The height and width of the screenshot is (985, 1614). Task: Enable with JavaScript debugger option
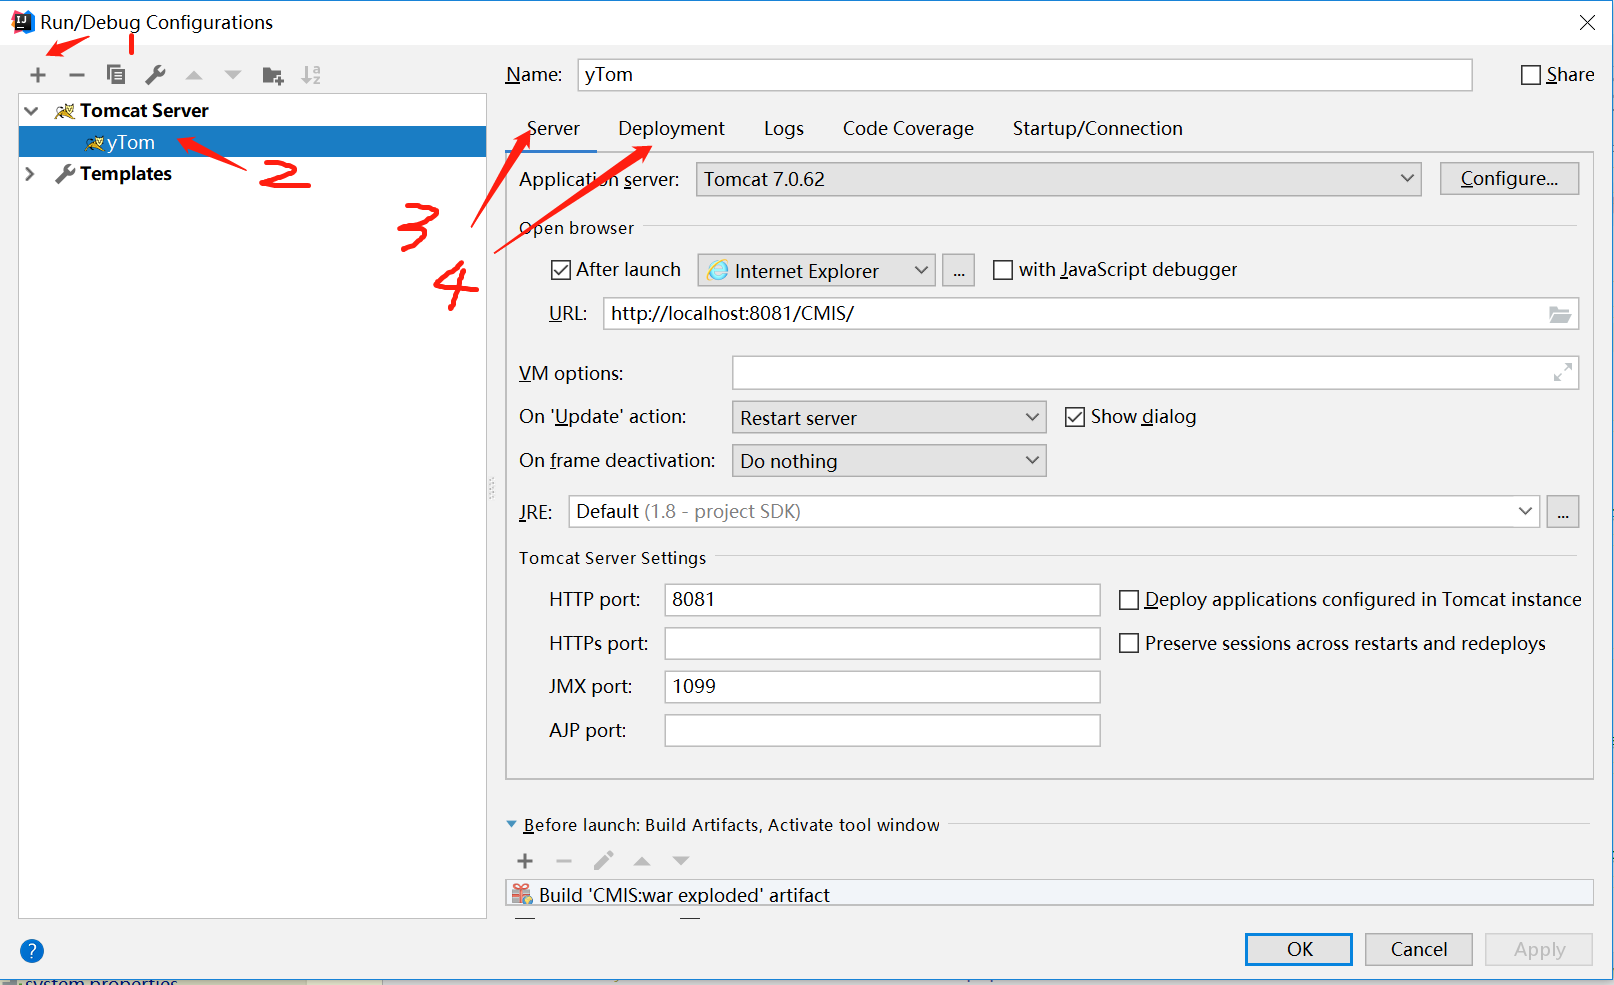tap(1002, 270)
